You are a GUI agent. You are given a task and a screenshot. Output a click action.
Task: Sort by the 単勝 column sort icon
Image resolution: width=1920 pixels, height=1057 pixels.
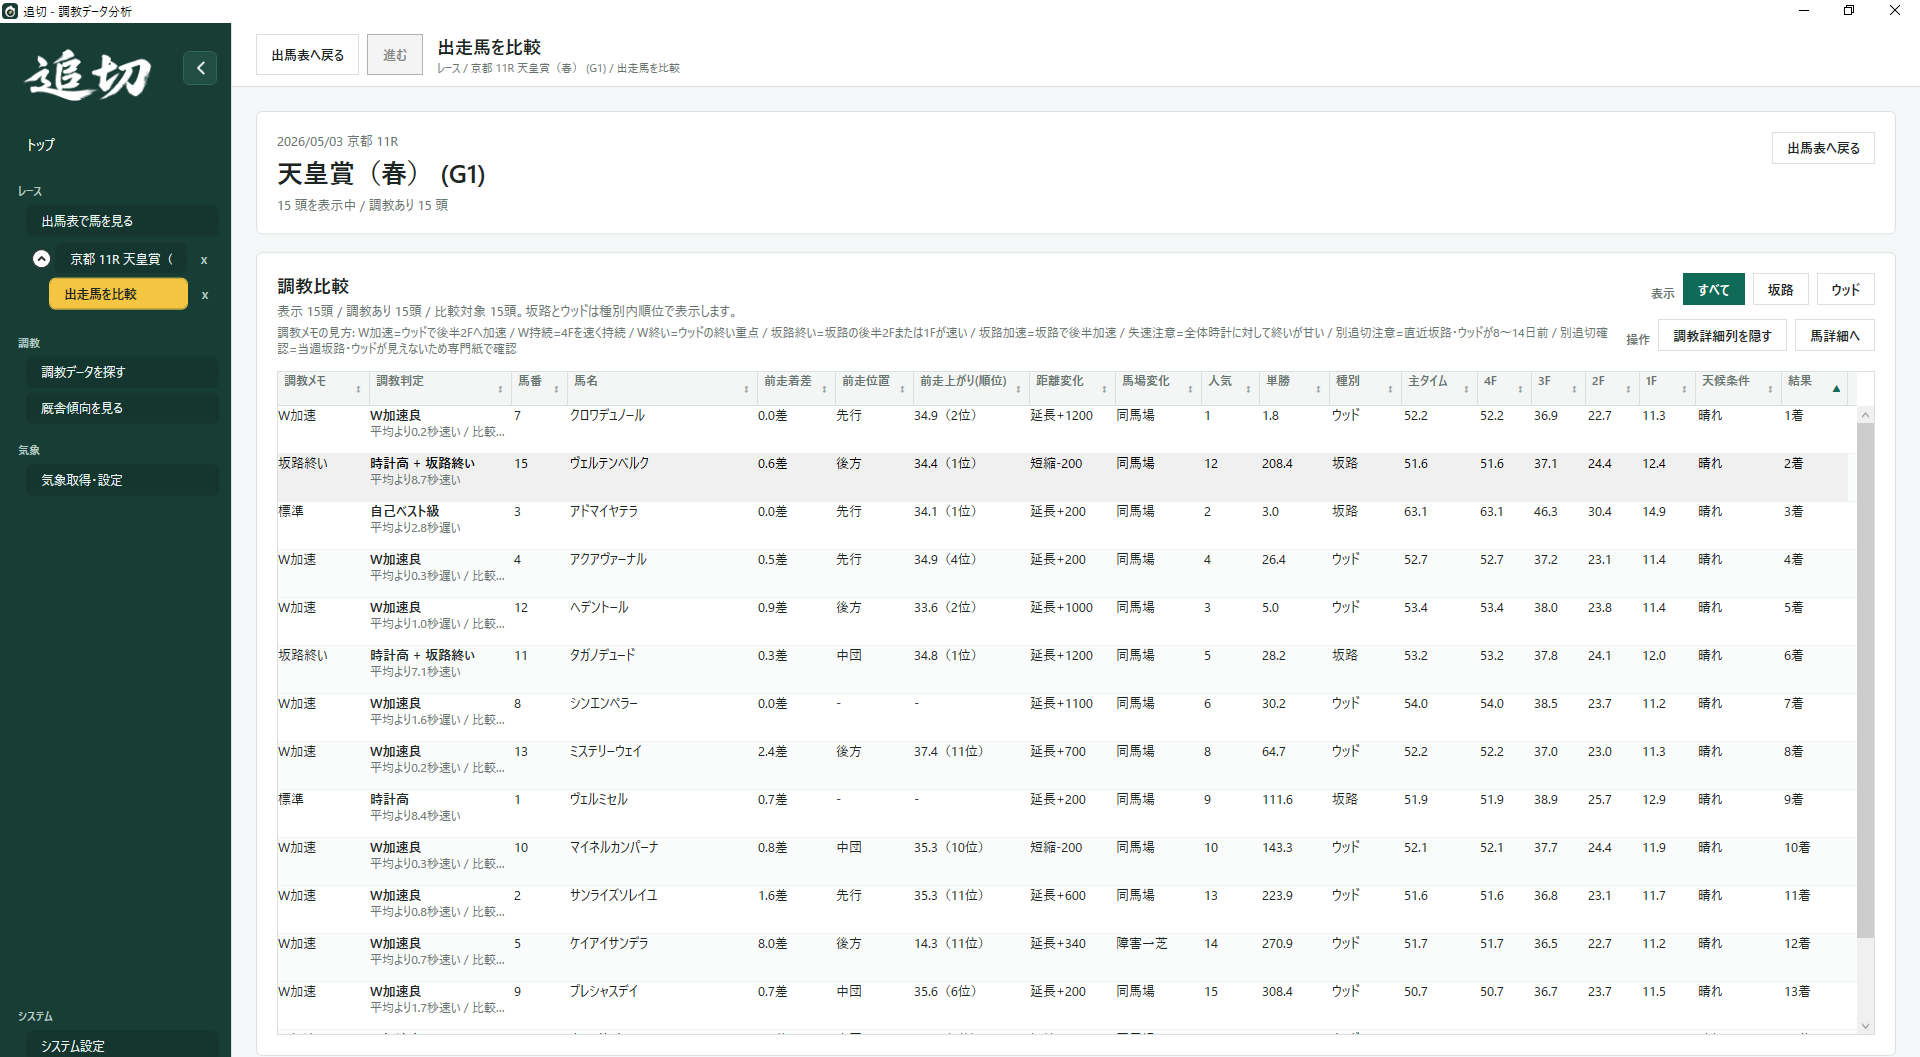pos(1318,389)
